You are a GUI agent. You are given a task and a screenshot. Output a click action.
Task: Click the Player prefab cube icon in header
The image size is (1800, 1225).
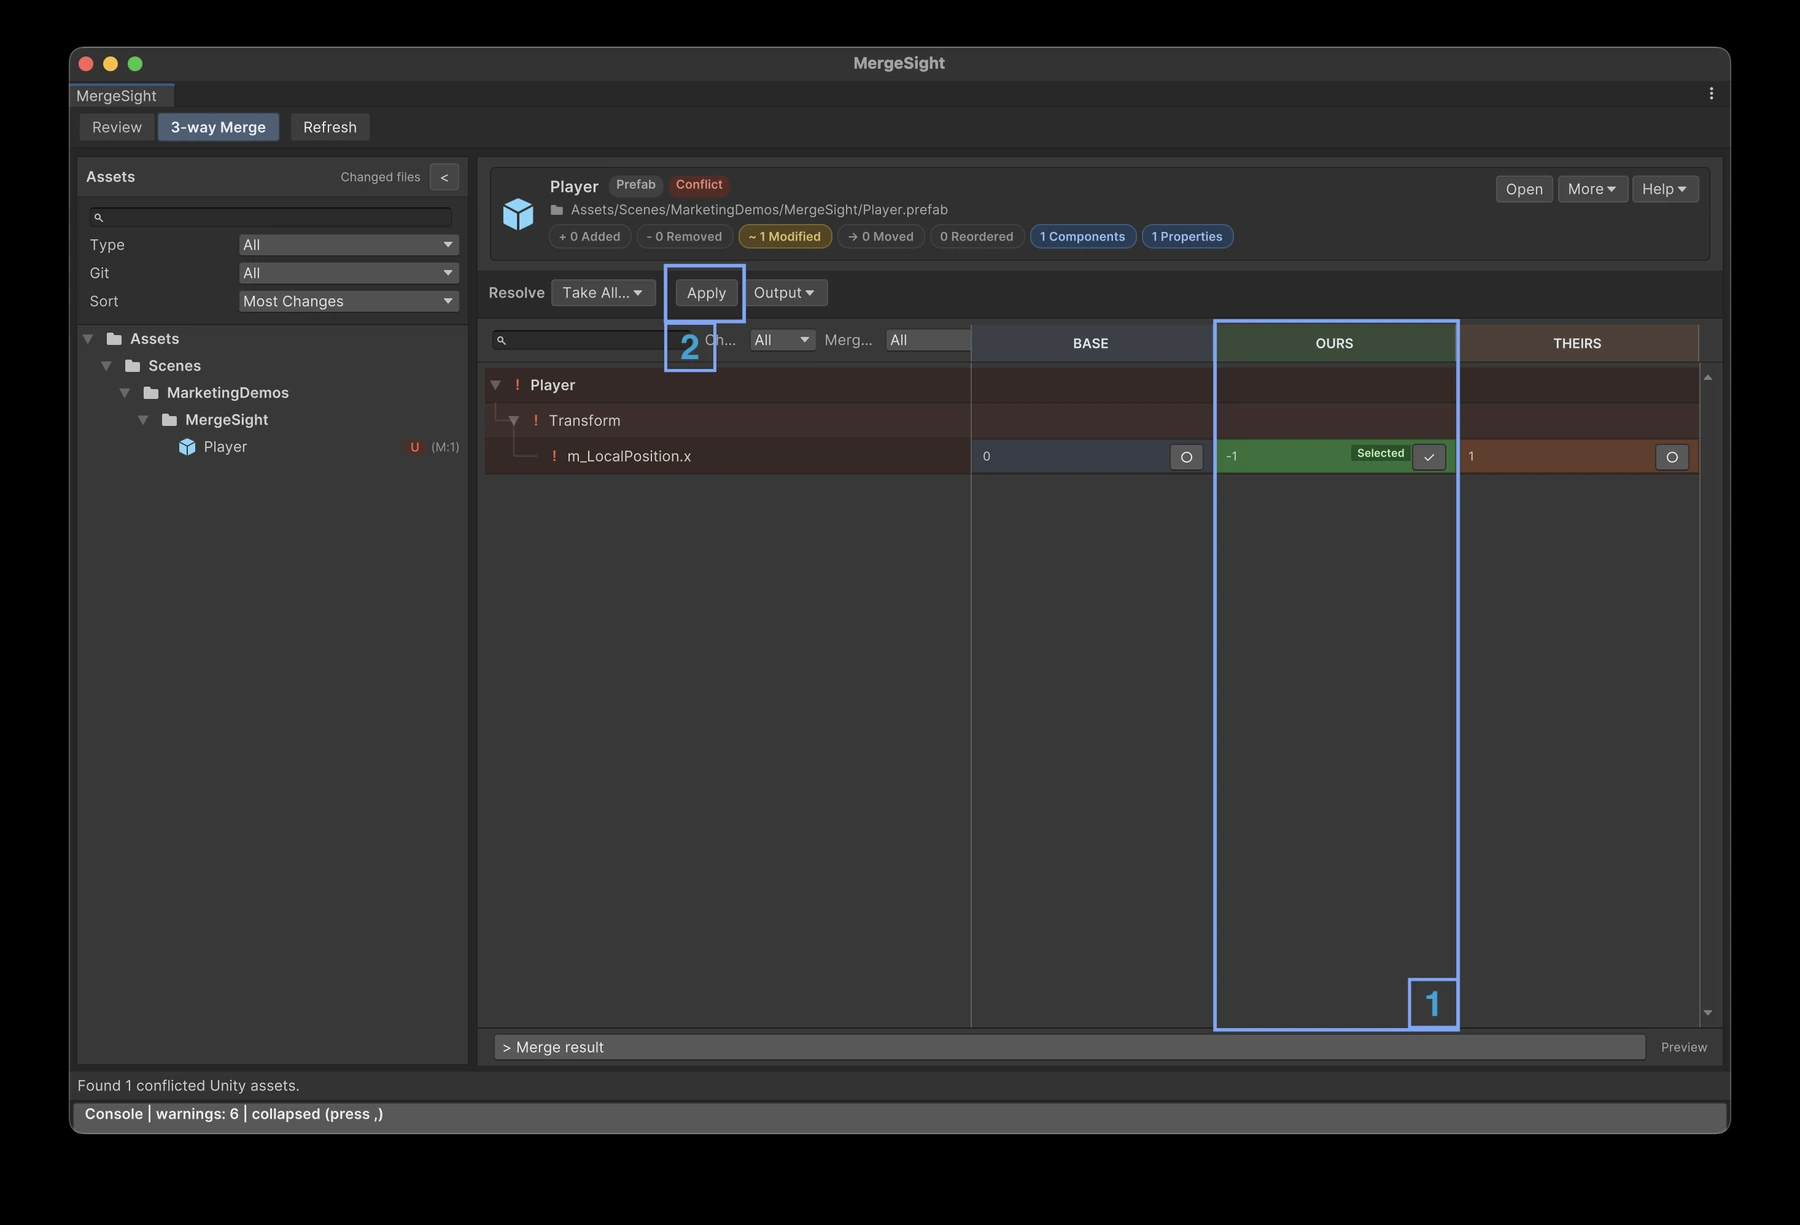(518, 213)
